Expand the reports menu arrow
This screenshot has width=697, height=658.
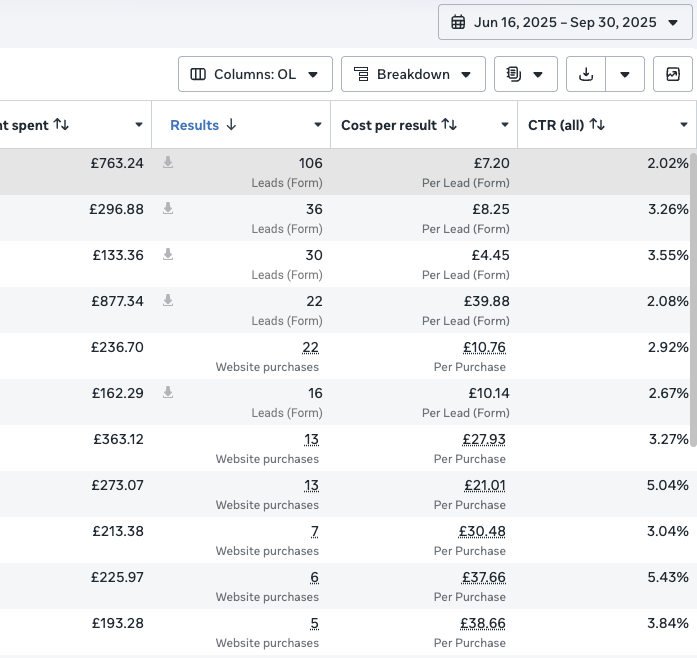[538, 75]
